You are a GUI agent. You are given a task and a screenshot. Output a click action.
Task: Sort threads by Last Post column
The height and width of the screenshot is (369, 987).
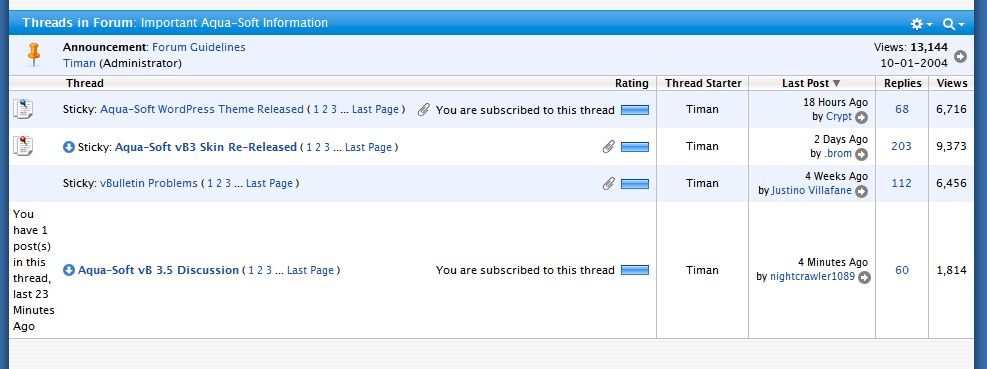[x=805, y=83]
